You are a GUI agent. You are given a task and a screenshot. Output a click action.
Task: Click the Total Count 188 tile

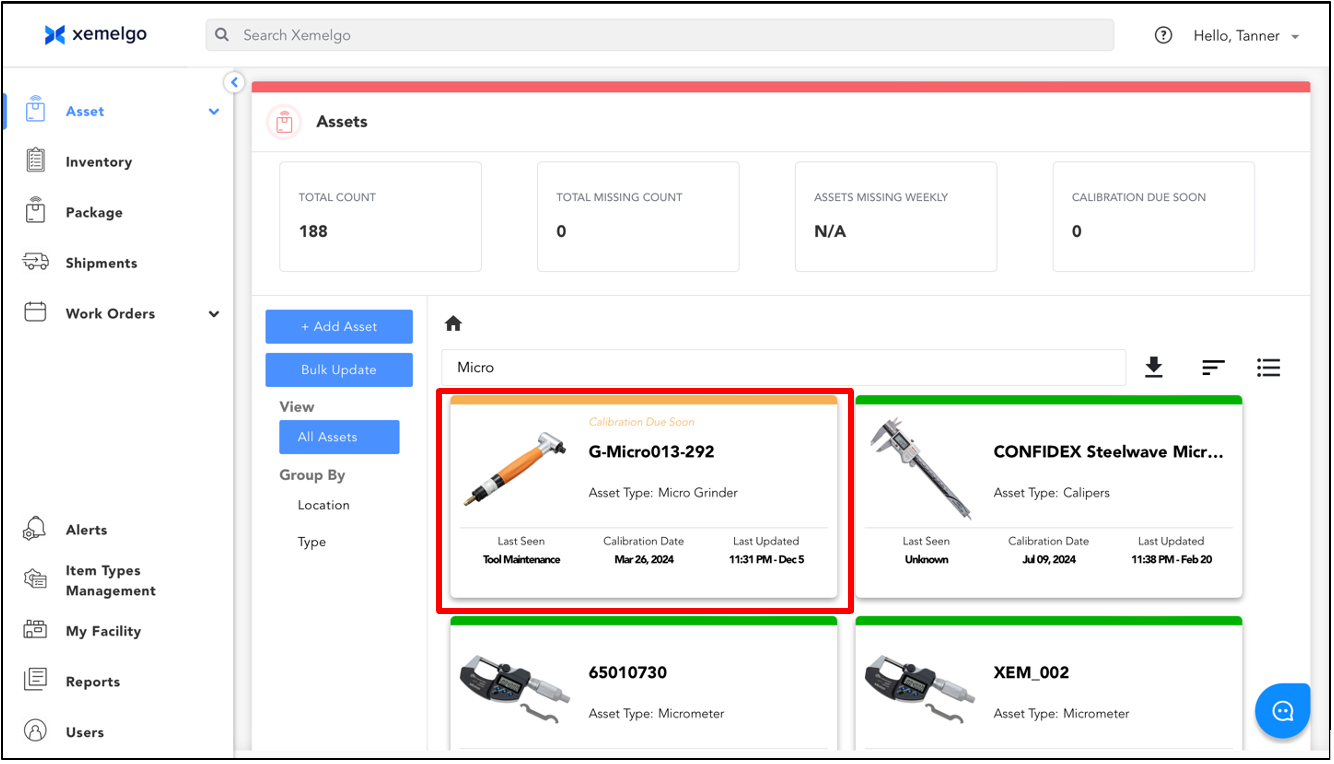click(x=380, y=217)
